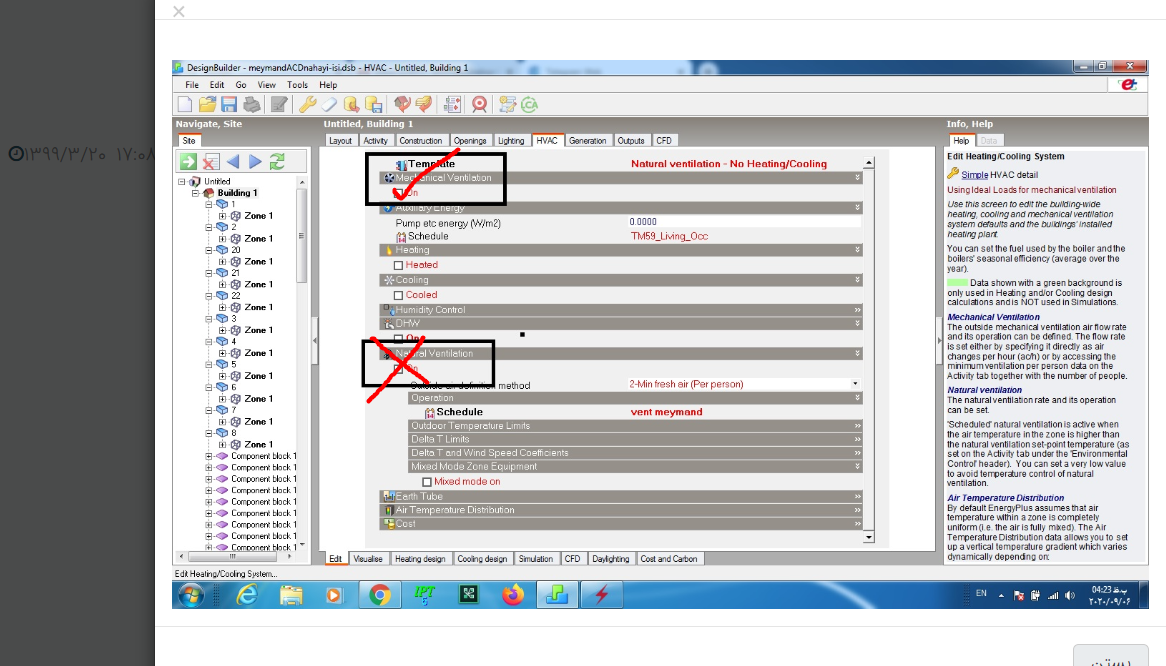The height and width of the screenshot is (666, 1166).
Task: Expand the Humidity Control section
Action: (x=621, y=310)
